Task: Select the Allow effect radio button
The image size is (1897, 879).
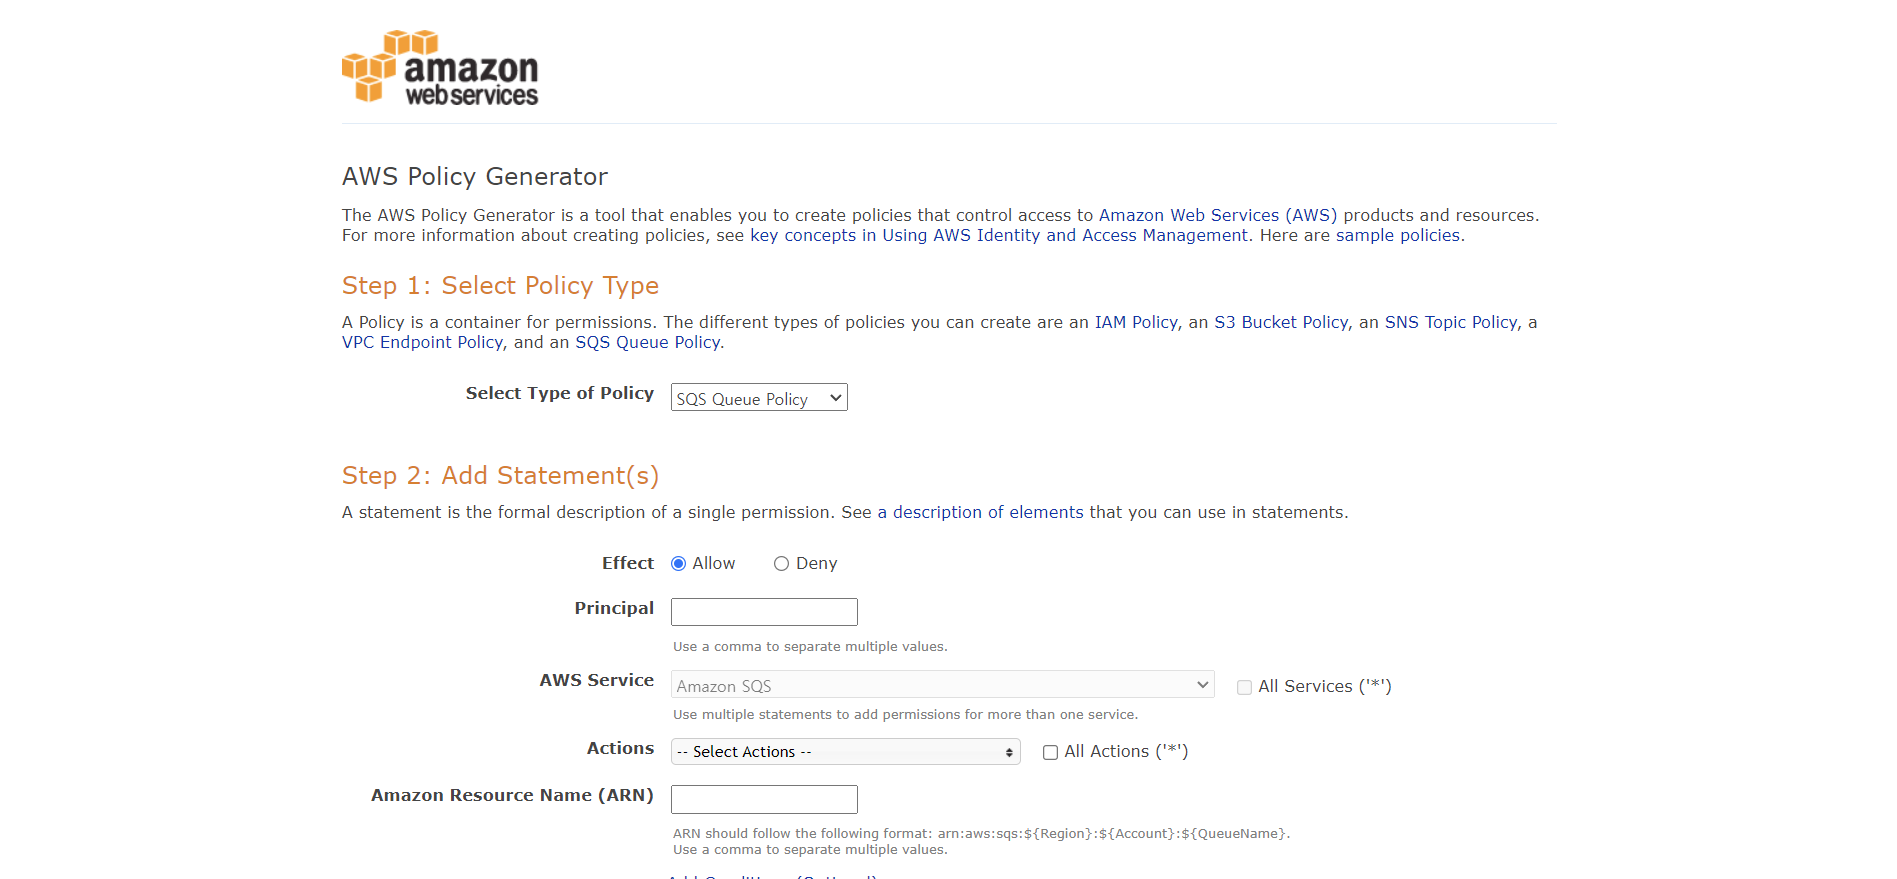Action: [x=678, y=564]
